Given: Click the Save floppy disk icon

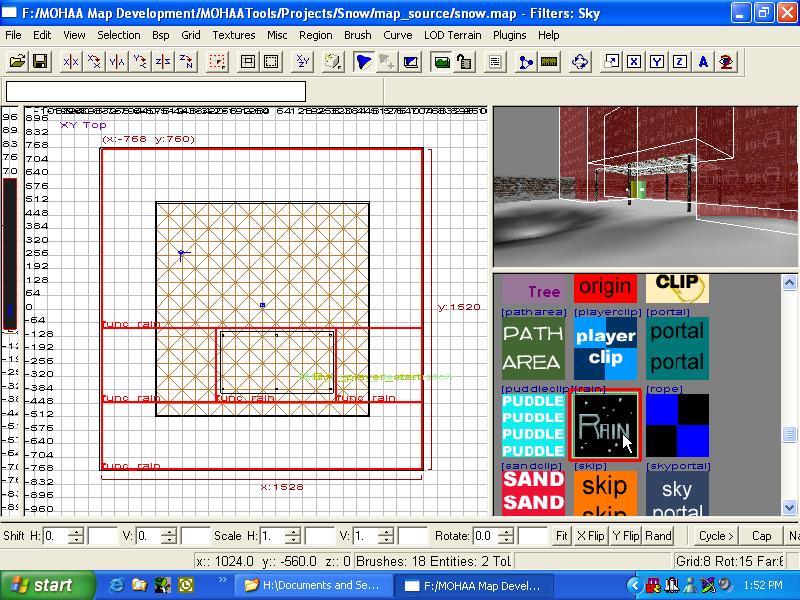Looking at the screenshot, I should [x=40, y=62].
